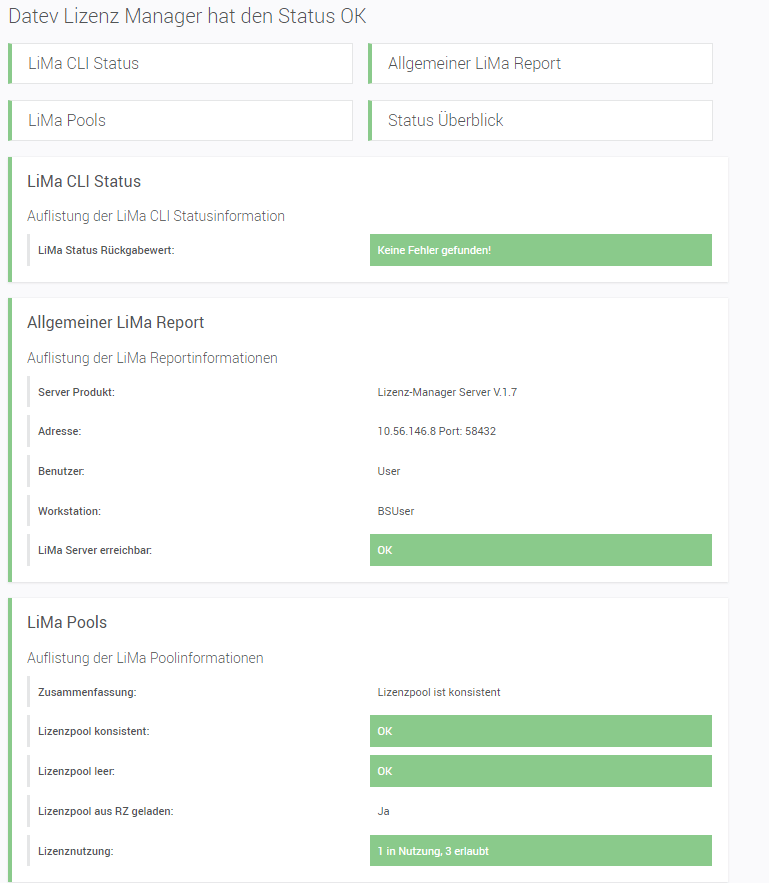Screen dimensions: 769x883
Task: Select the Allgemeiner LiMa Report section heading
Action: (x=115, y=323)
